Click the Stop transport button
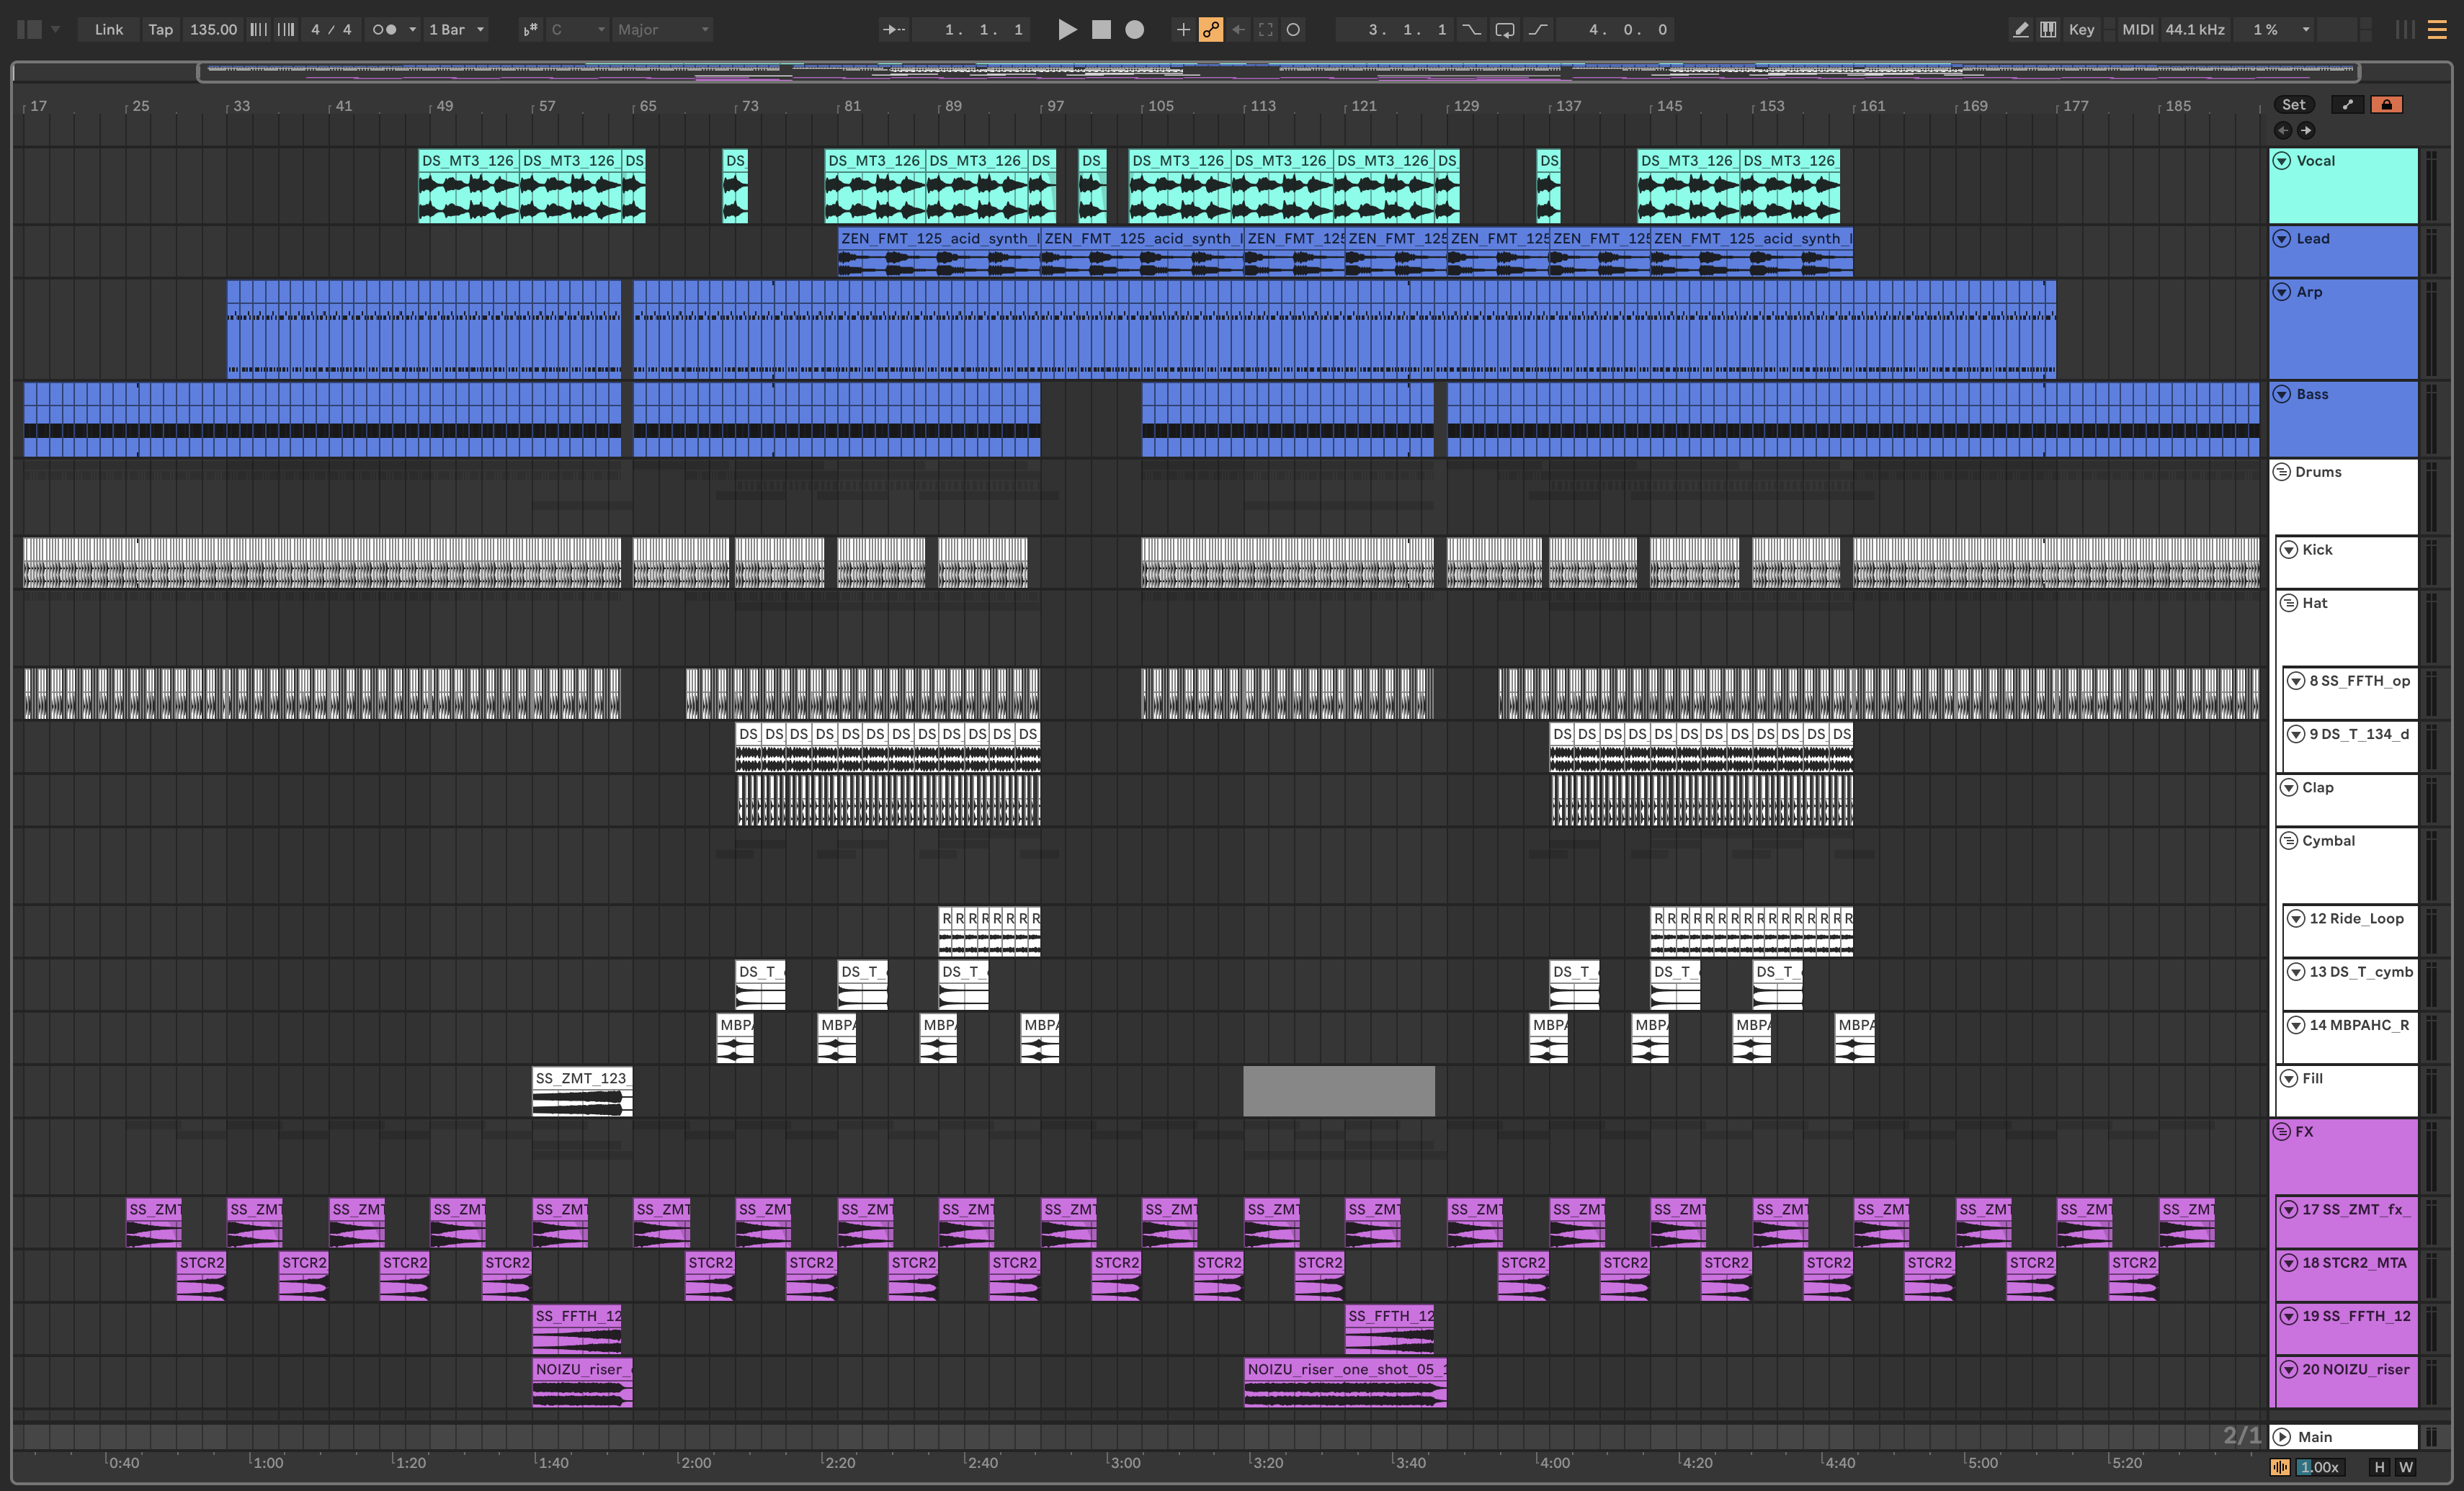The width and height of the screenshot is (2464, 1491). (1101, 30)
